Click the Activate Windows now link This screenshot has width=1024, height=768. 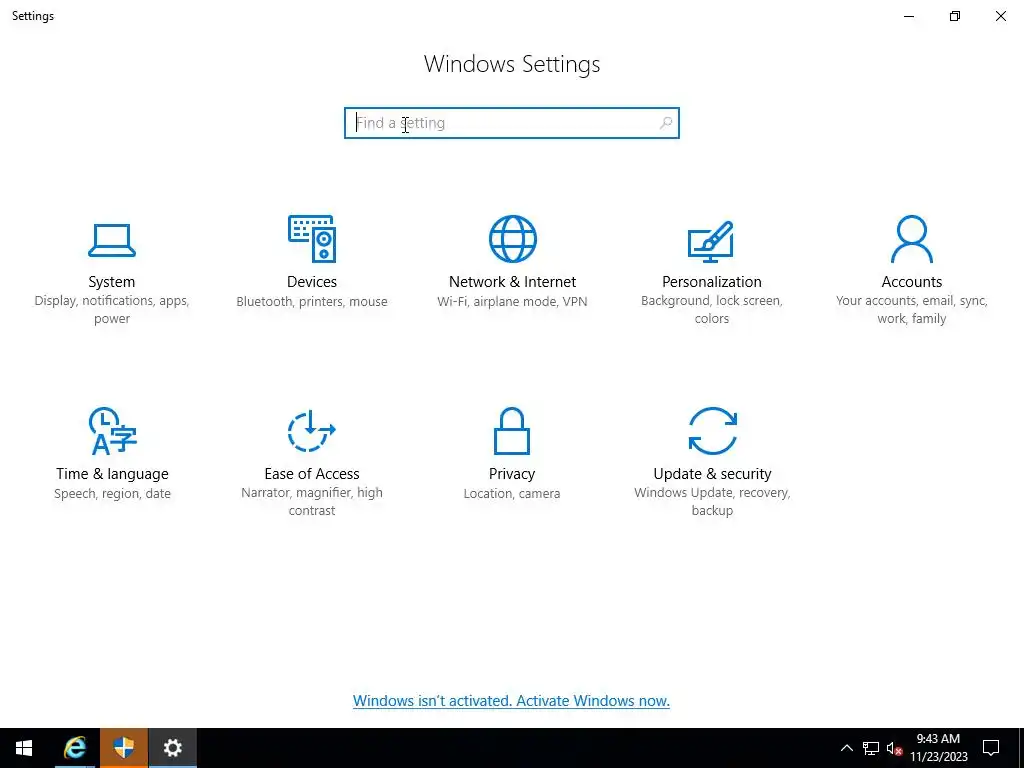click(x=511, y=701)
